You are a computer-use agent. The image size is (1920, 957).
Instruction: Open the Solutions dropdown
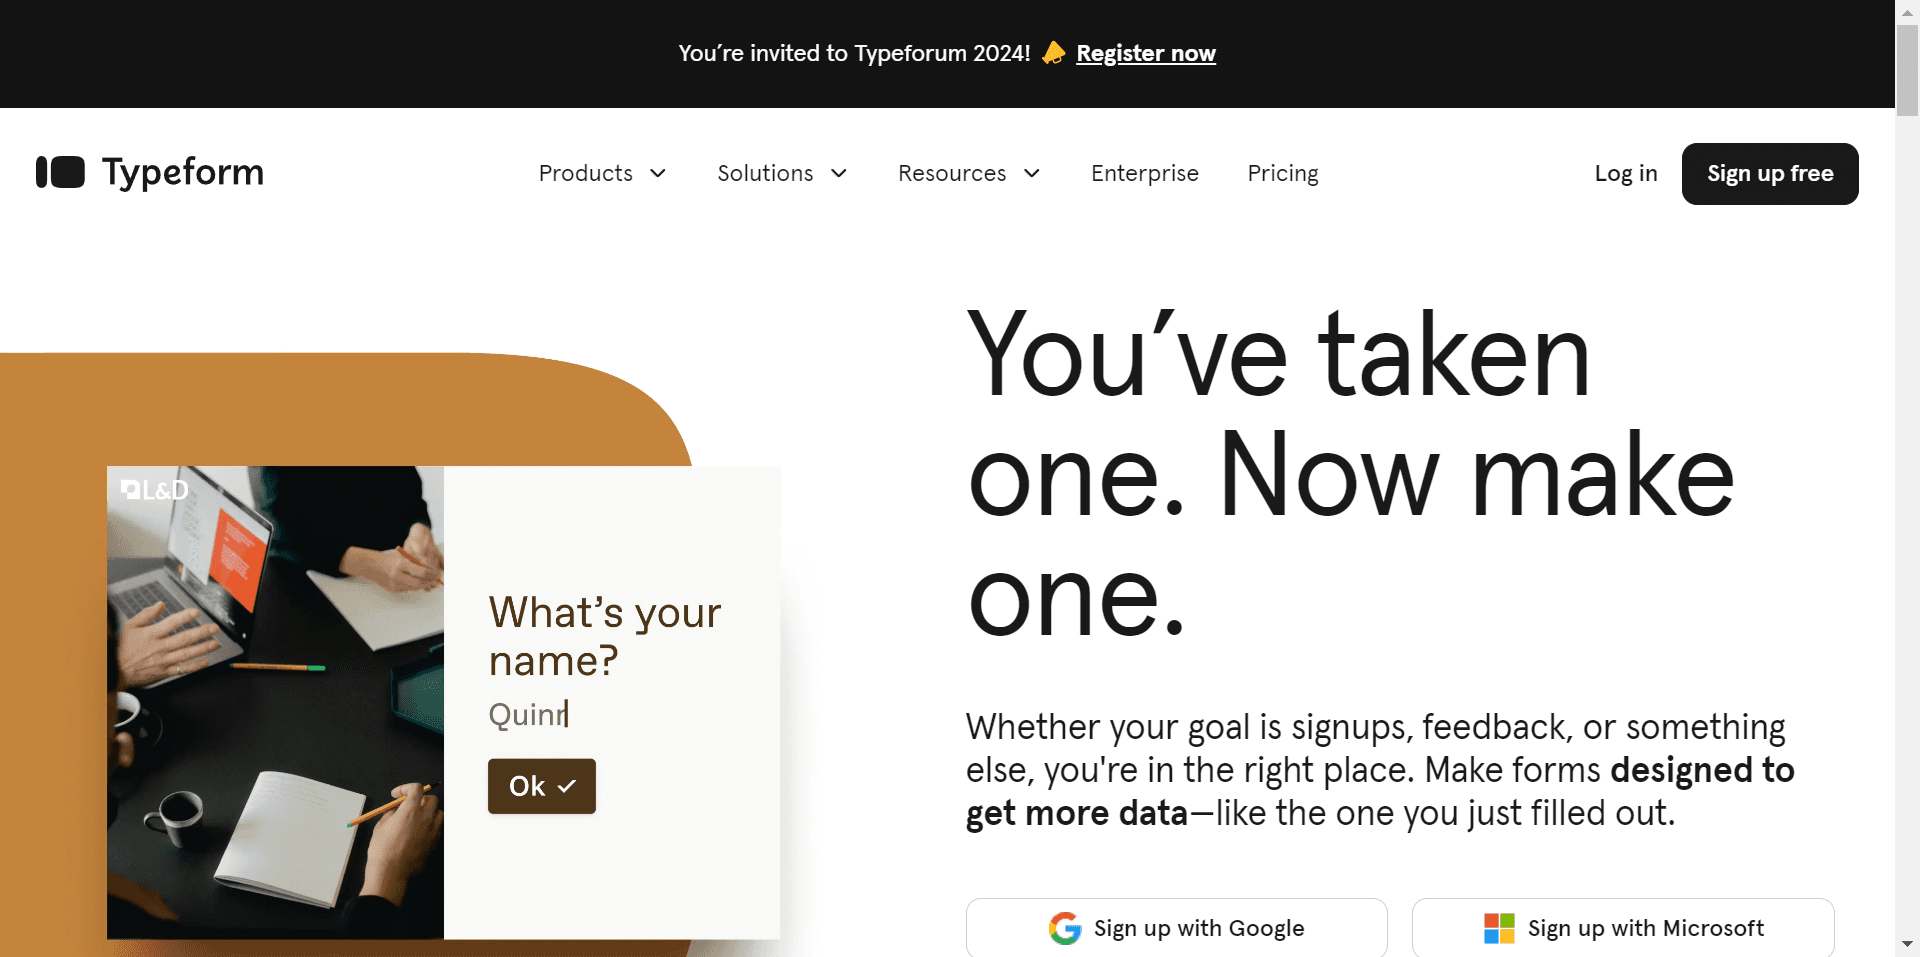(782, 173)
